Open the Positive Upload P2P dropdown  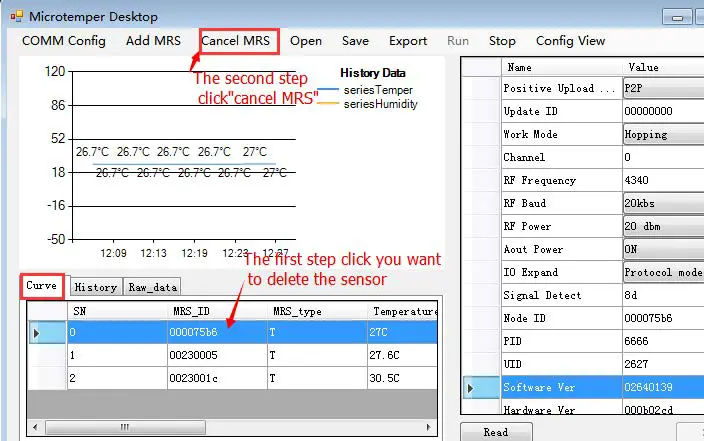tap(663, 88)
